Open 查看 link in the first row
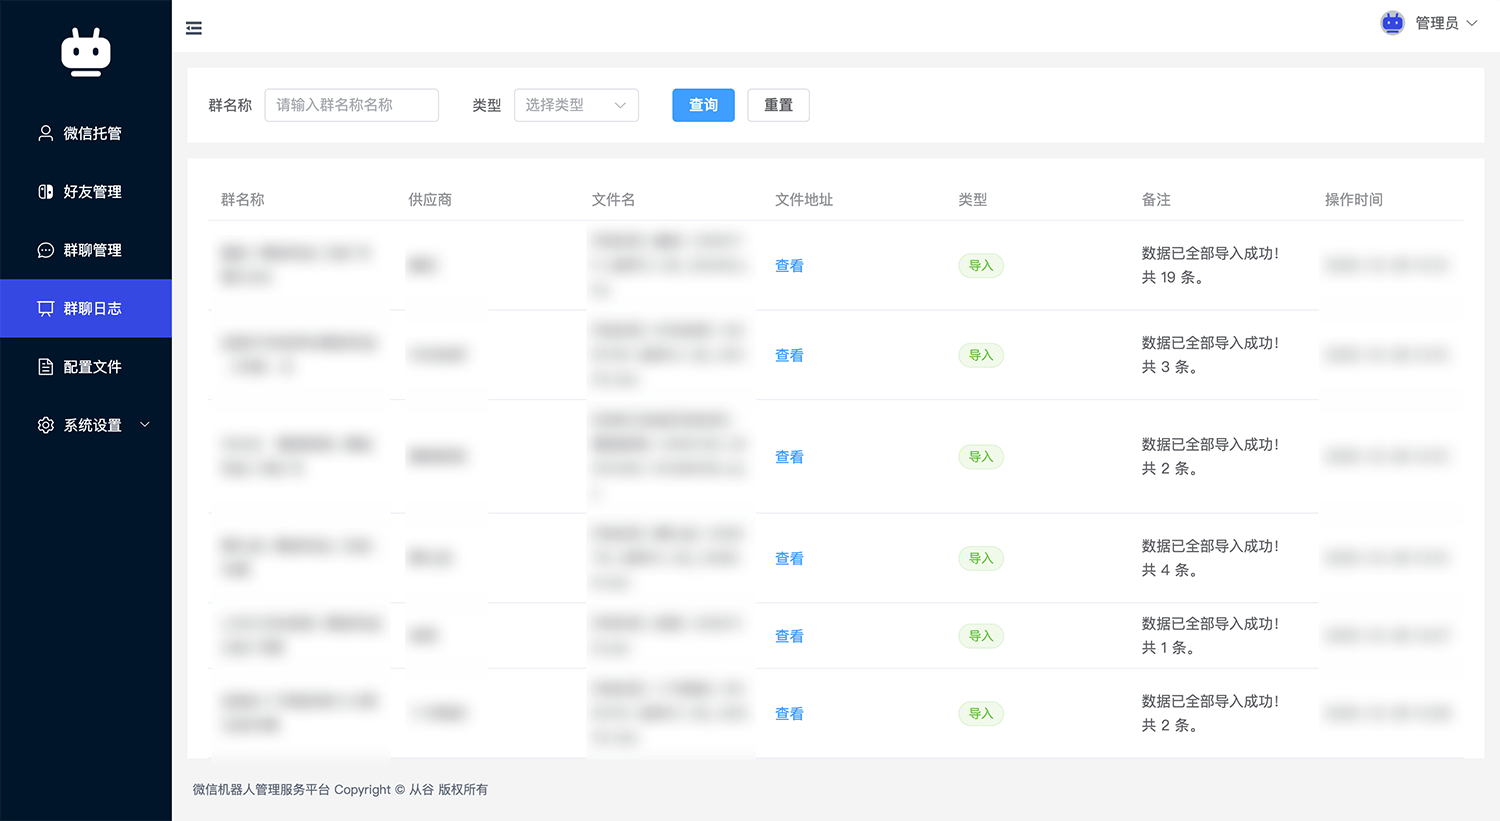Screen dimensions: 1500x821 point(789,266)
